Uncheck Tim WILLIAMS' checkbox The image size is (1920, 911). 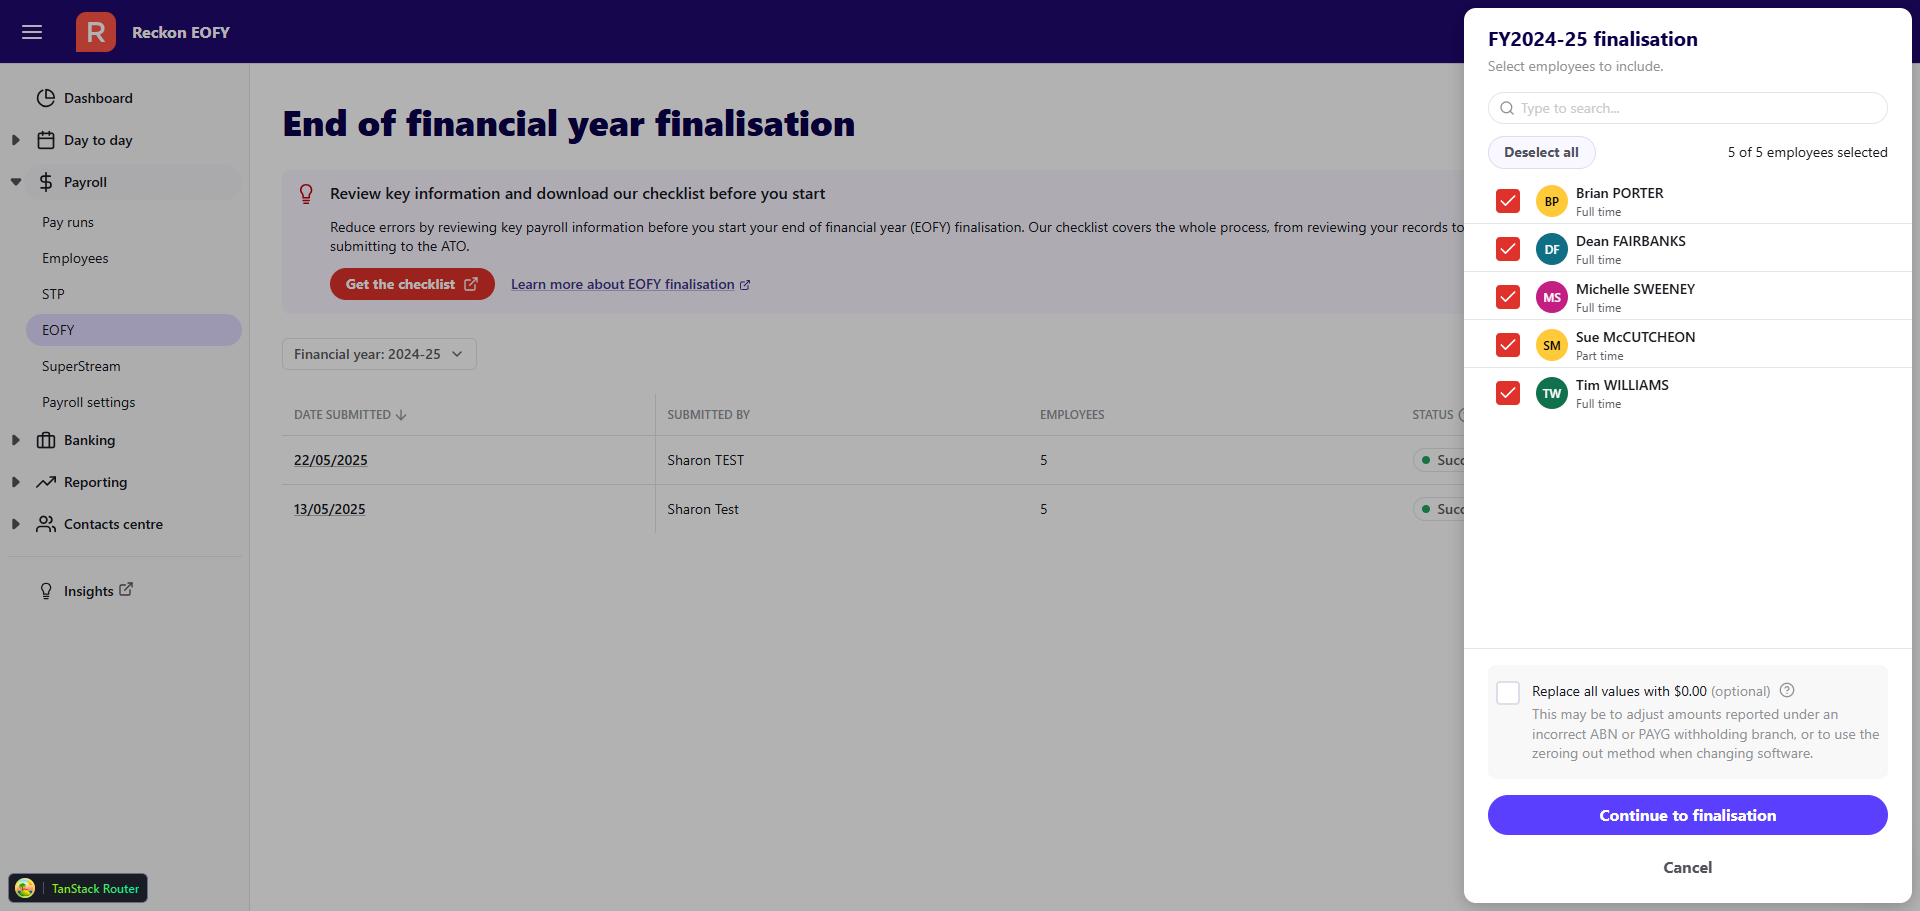[1508, 393]
